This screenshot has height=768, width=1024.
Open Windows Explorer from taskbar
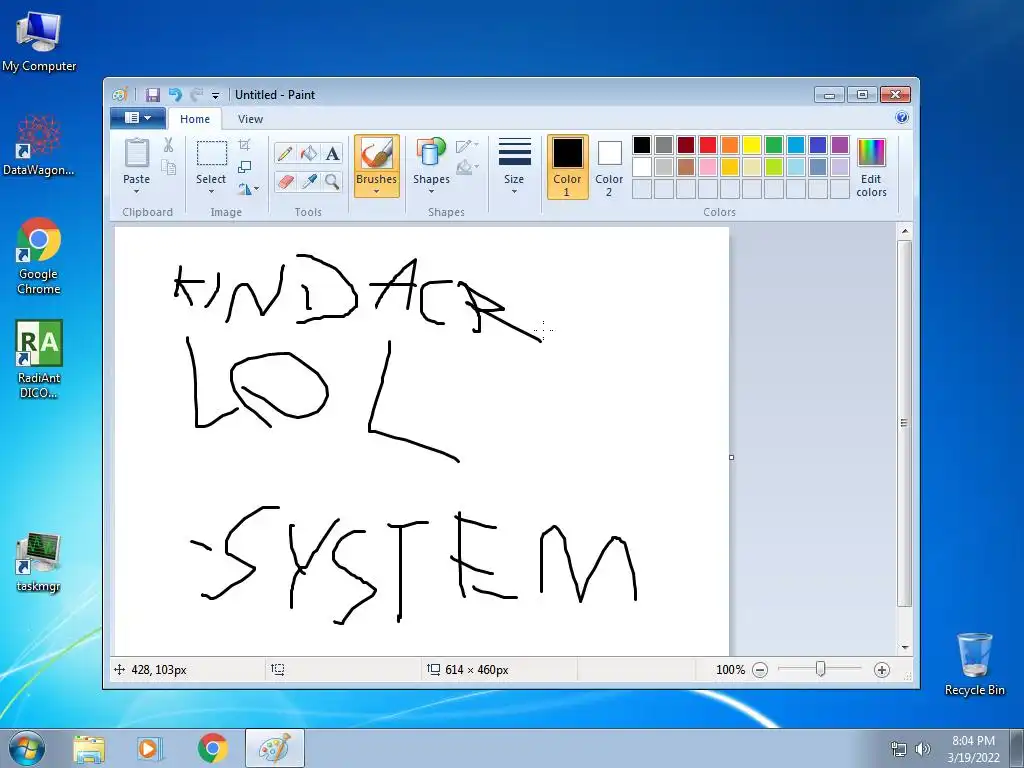89,749
